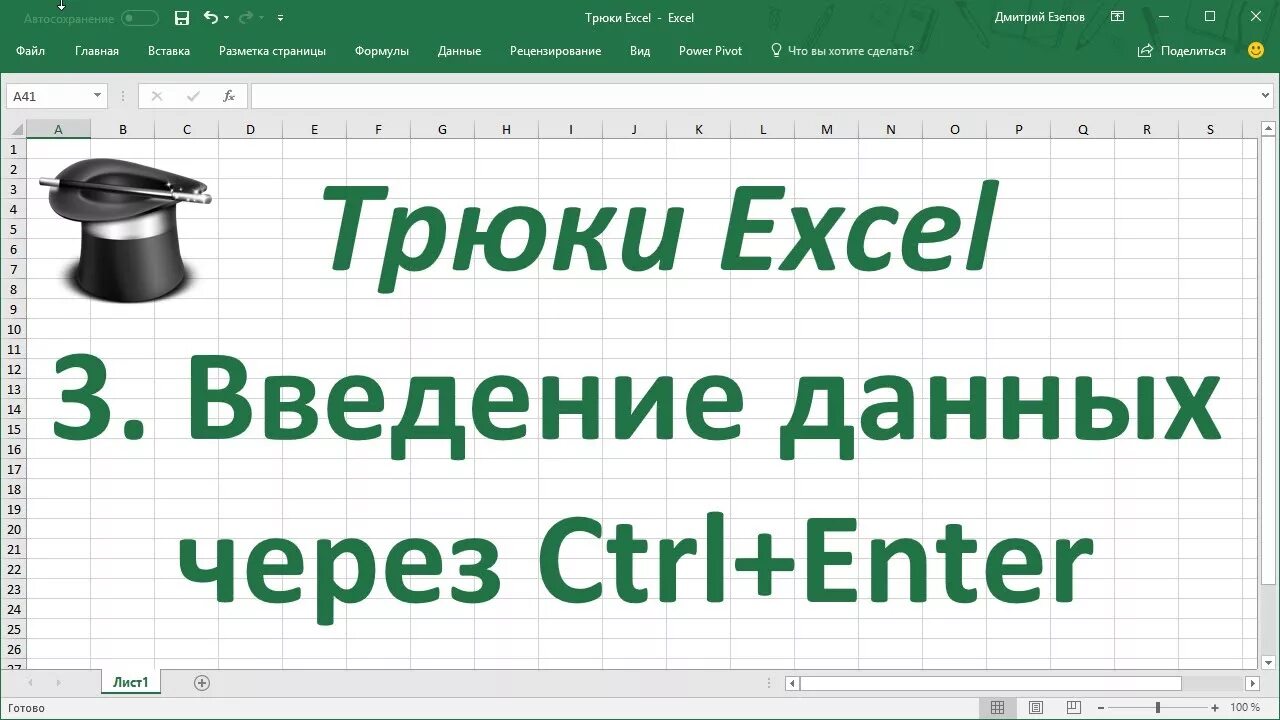
Task: Click the zoom out minus button
Action: [1102, 707]
